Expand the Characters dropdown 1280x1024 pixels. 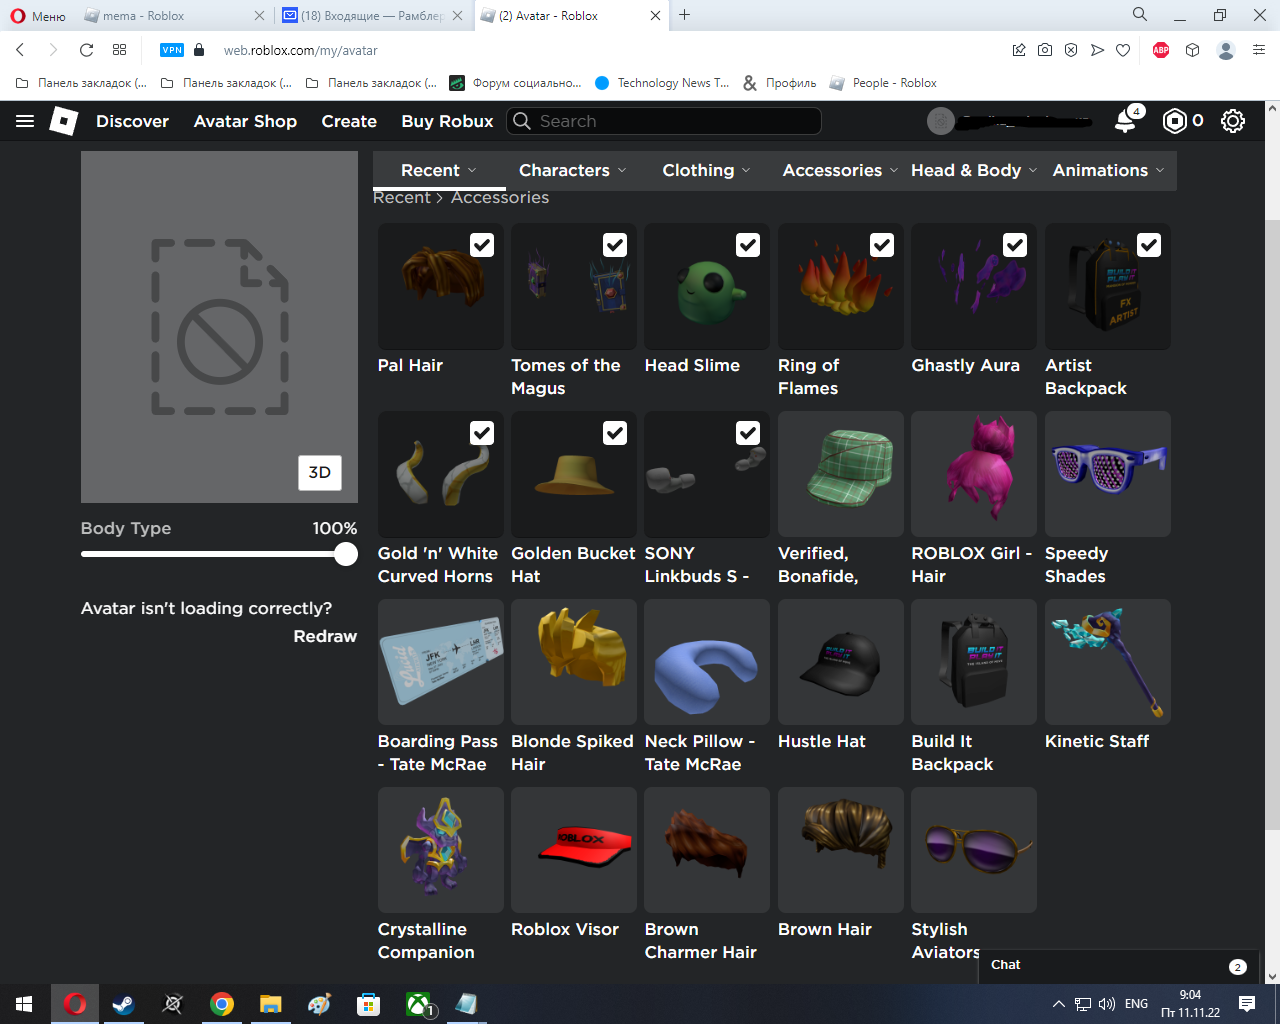point(573,170)
